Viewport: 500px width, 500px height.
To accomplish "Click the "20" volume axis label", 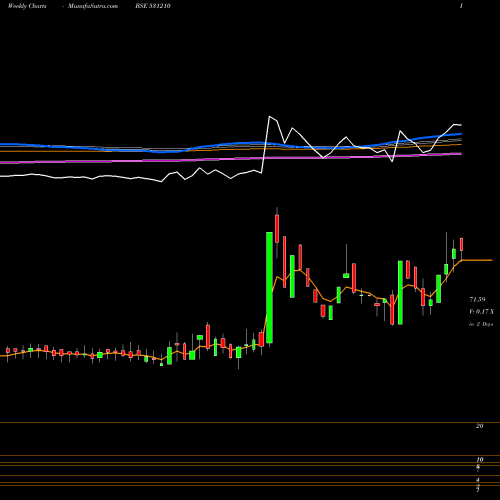I will pyautogui.click(x=480, y=426).
